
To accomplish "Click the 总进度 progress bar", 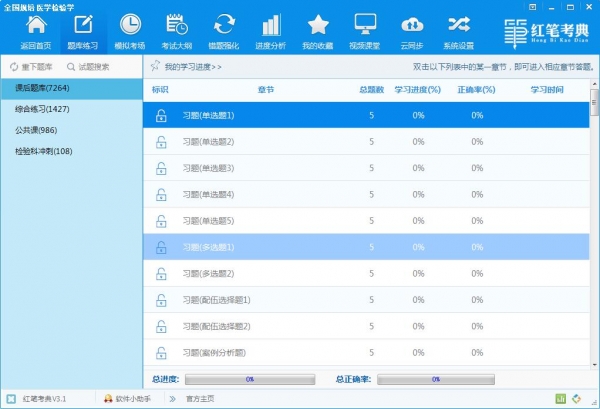I will [250, 379].
